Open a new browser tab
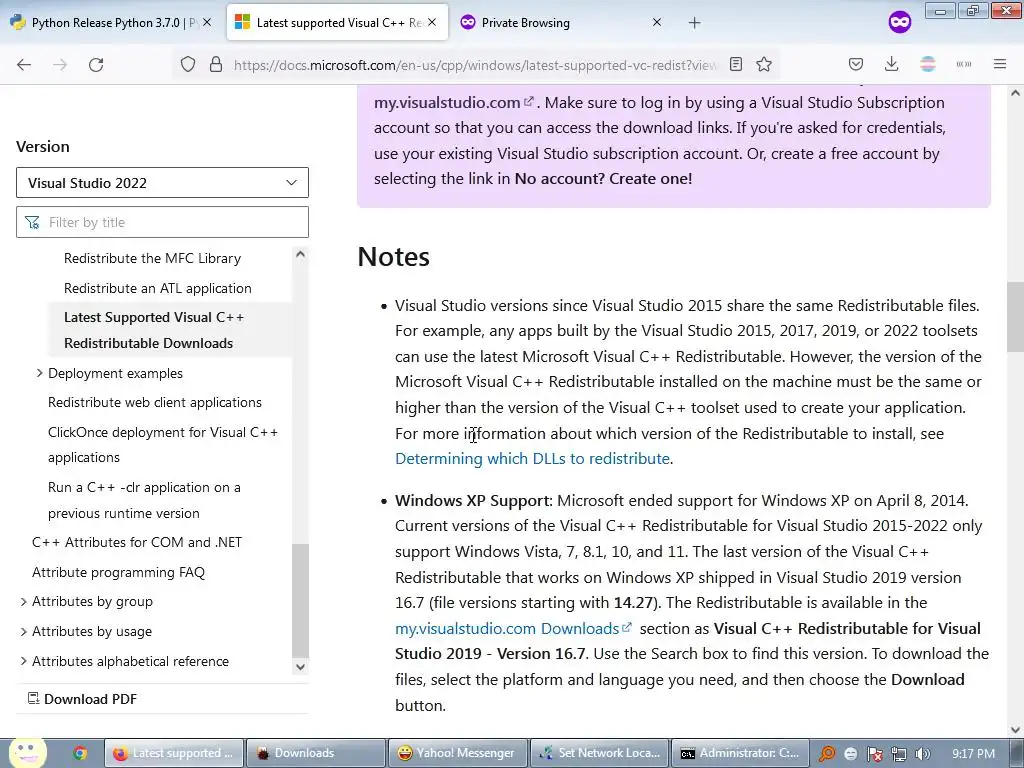The image size is (1024, 768). (x=694, y=23)
